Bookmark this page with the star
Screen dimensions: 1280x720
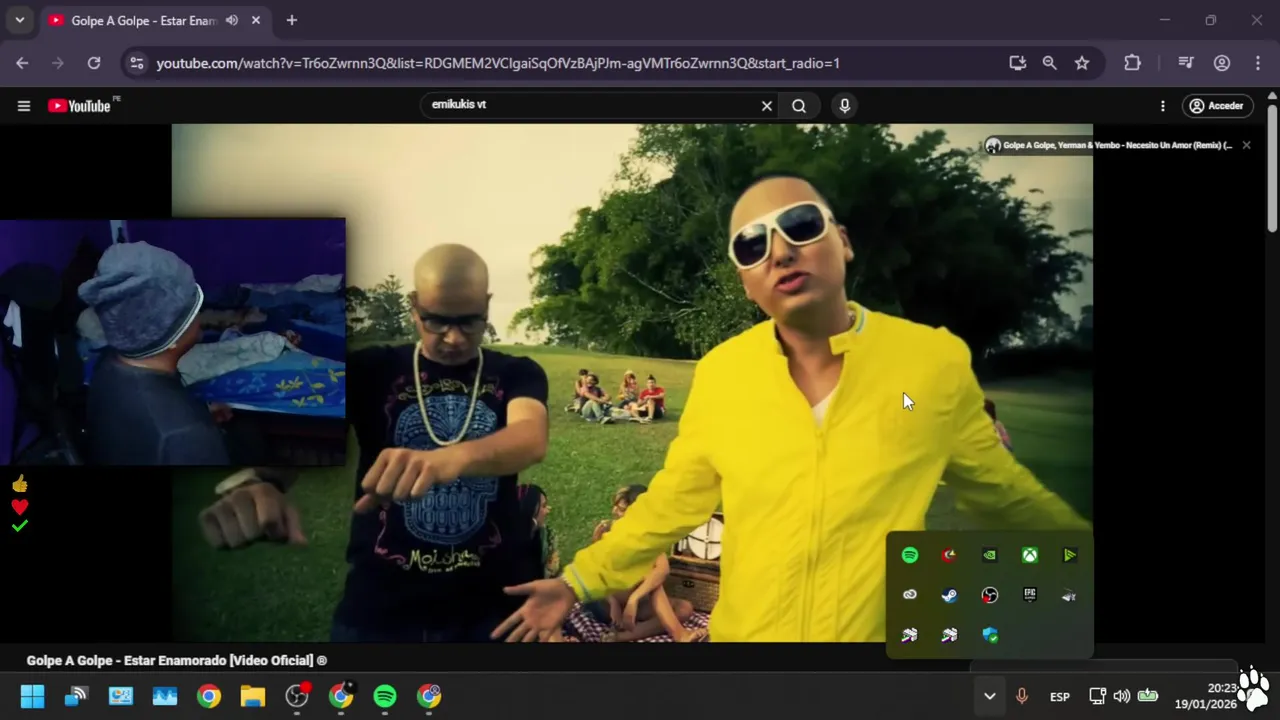[1082, 63]
